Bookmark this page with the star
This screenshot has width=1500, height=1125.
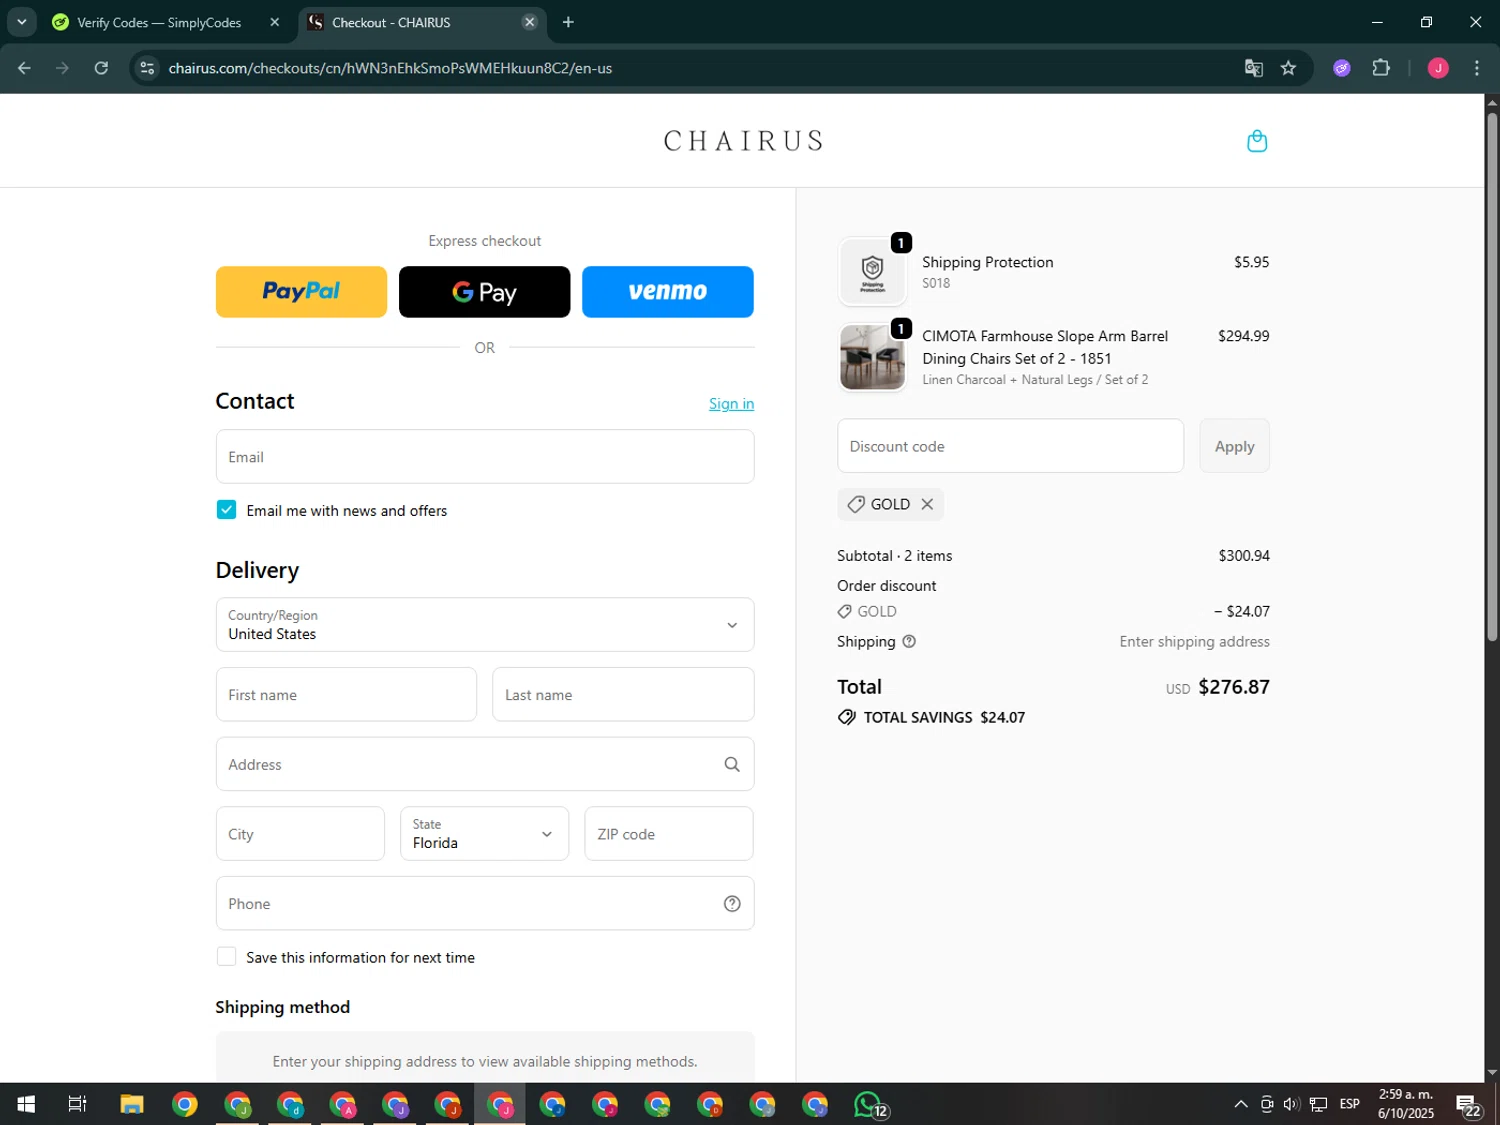click(x=1288, y=68)
